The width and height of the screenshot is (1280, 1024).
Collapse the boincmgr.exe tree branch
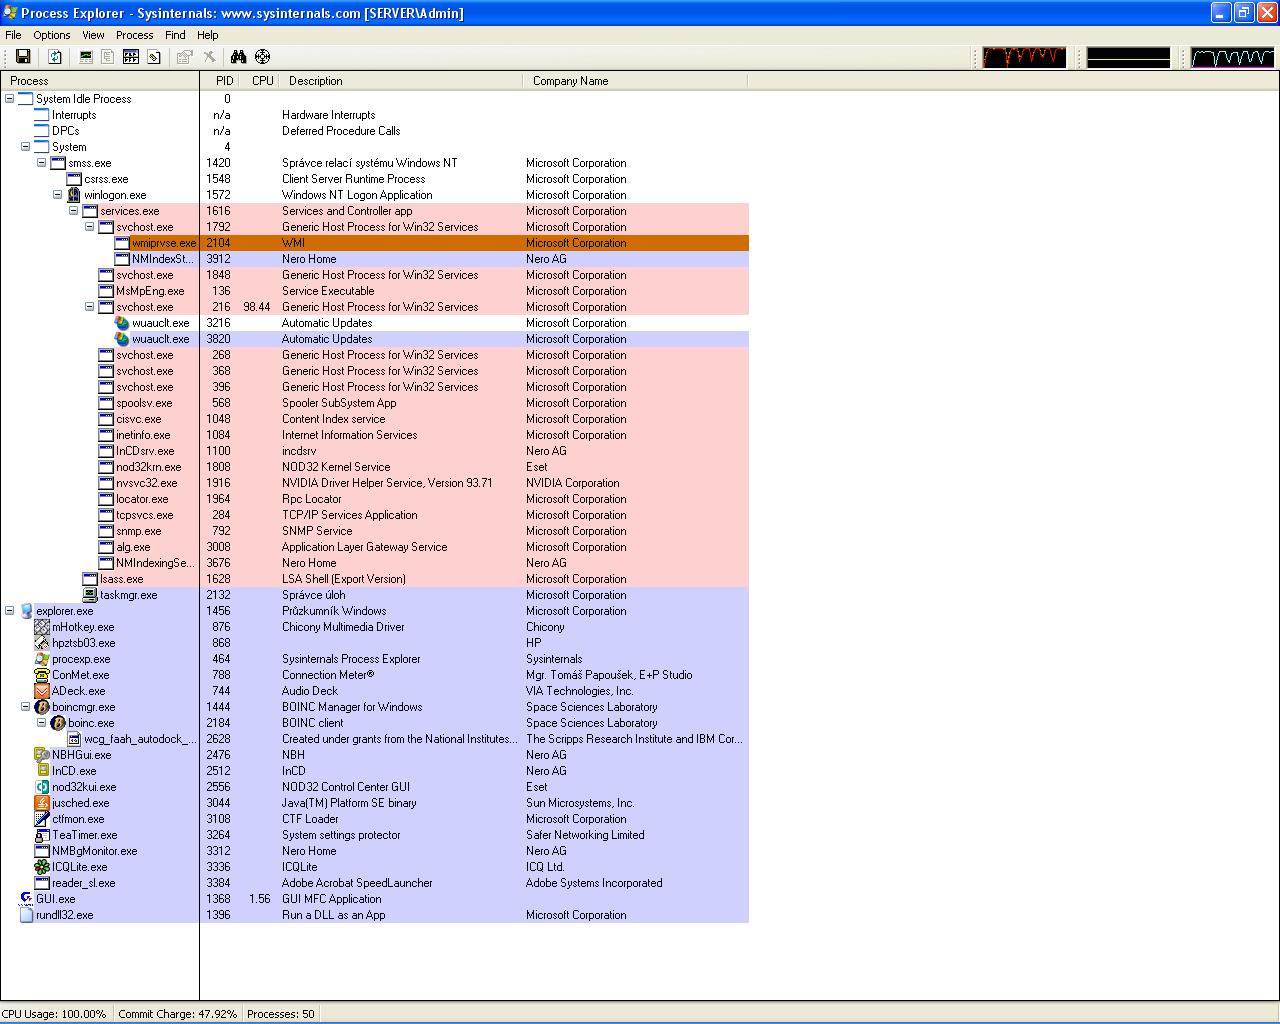coord(26,707)
